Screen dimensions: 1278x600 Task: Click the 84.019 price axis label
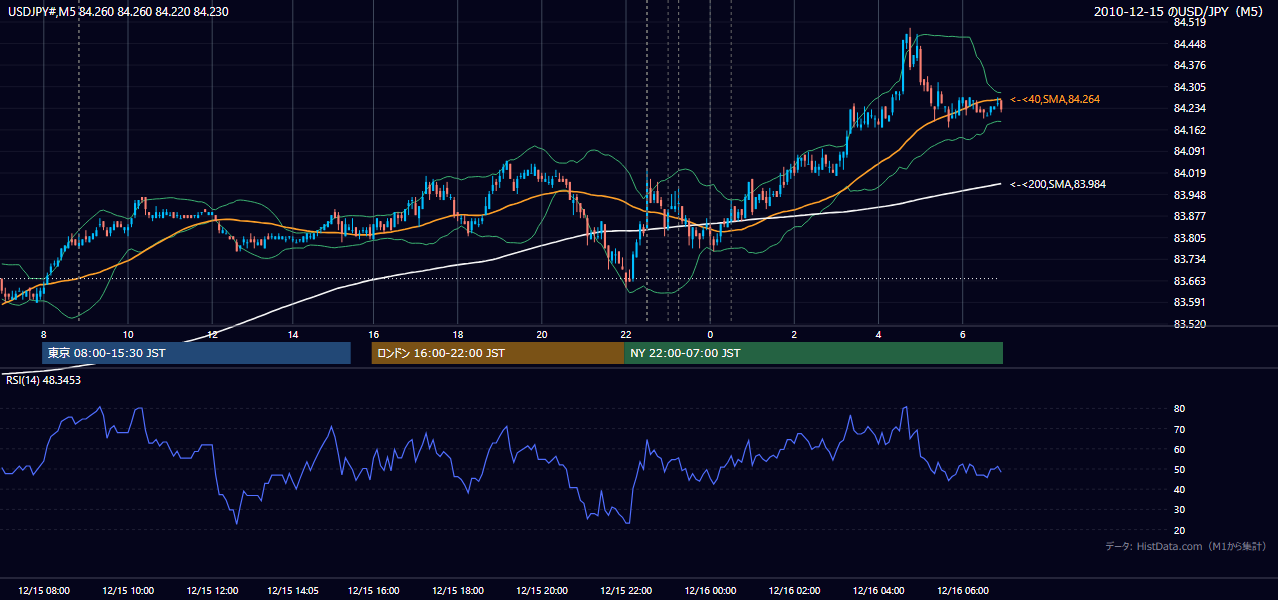coord(1189,173)
